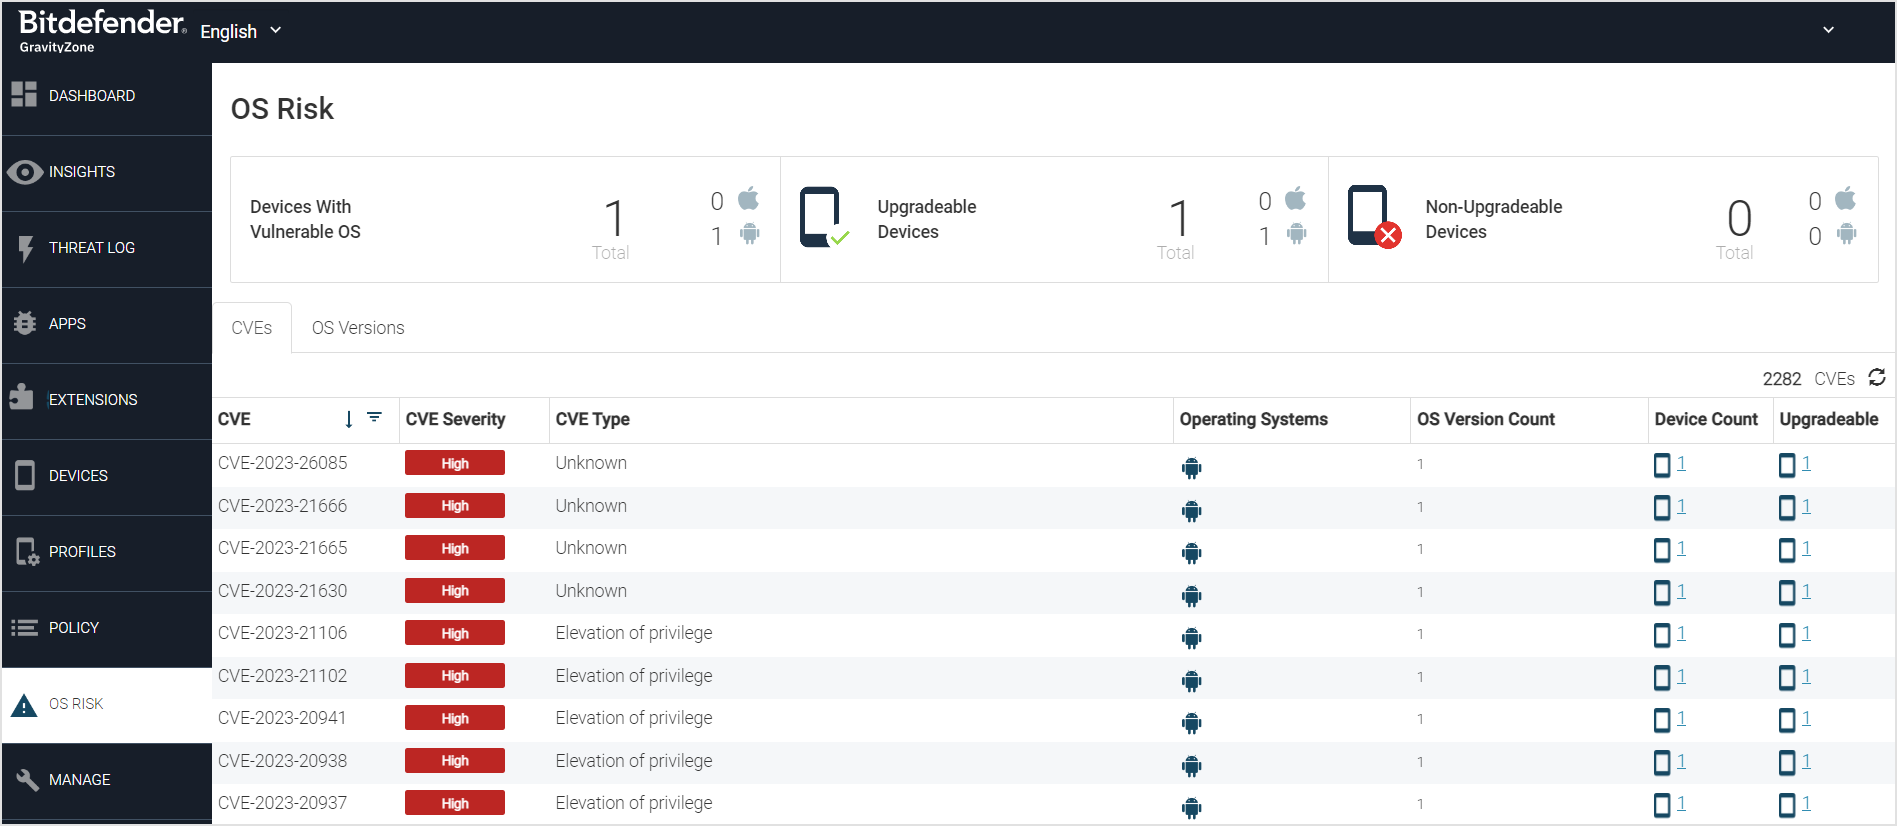Screen dimensions: 1897x826
Task: Click the Insights eye icon
Action: (x=25, y=172)
